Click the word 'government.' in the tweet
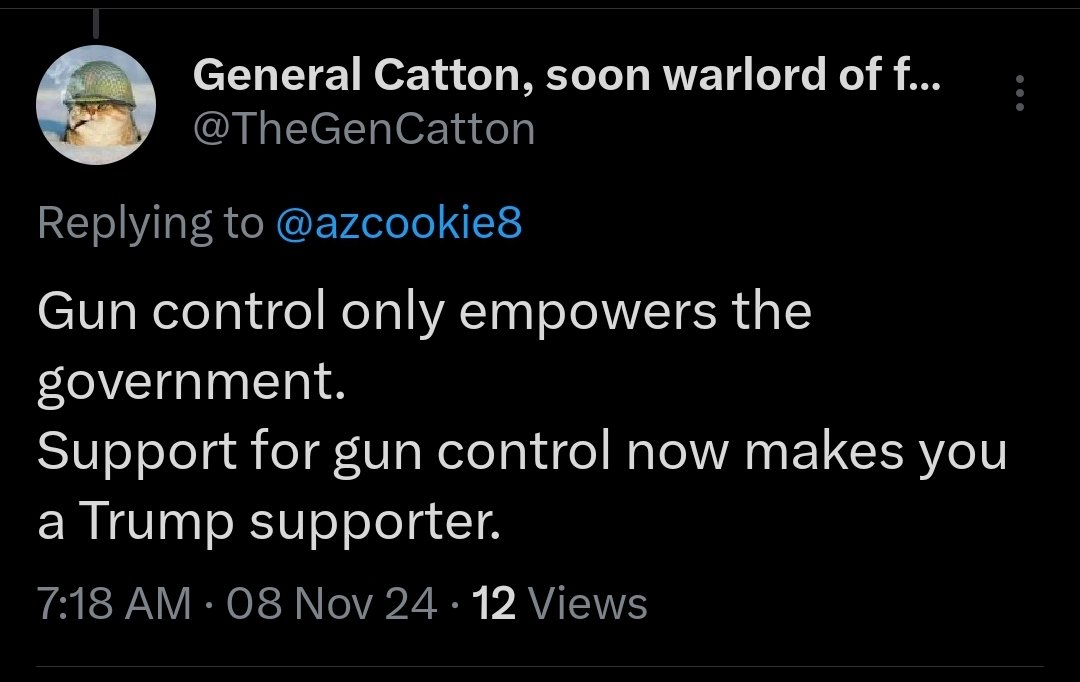 tap(191, 383)
